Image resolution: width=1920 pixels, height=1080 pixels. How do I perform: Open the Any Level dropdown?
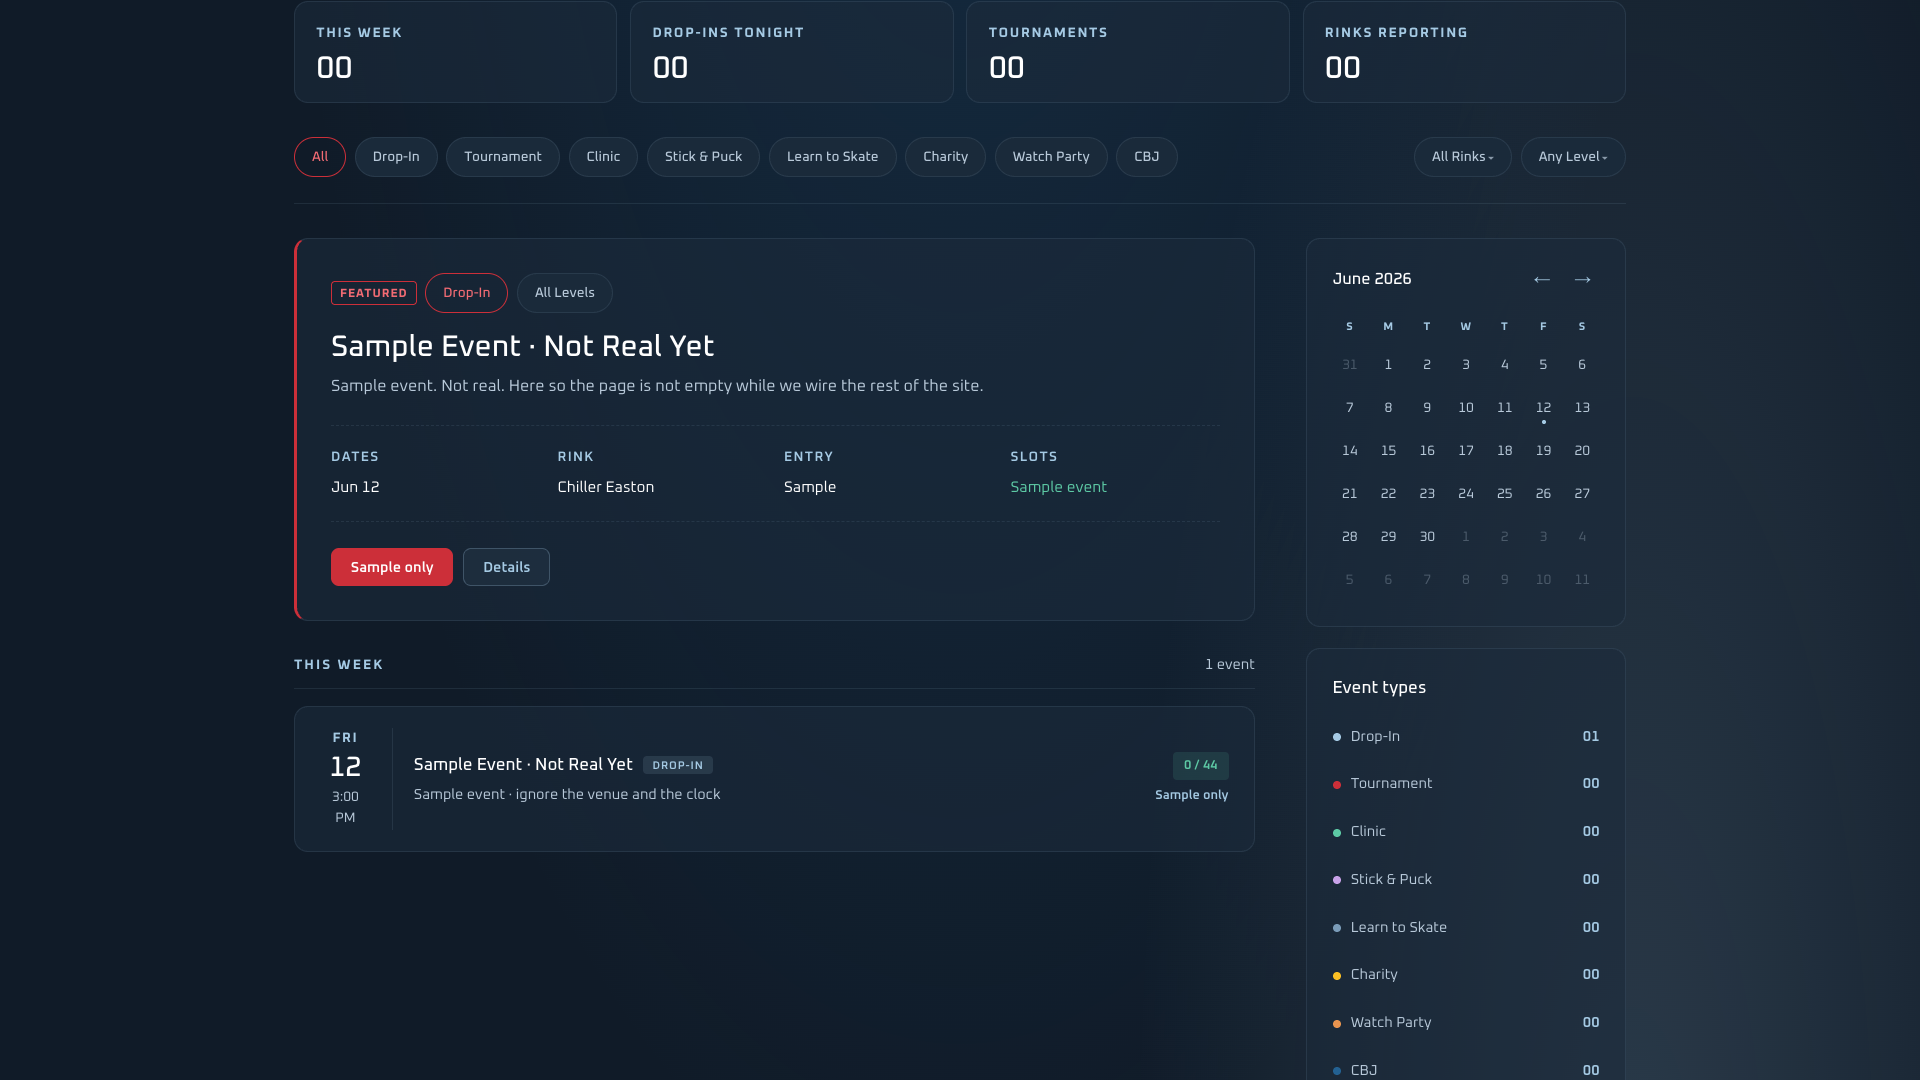pyautogui.click(x=1573, y=157)
